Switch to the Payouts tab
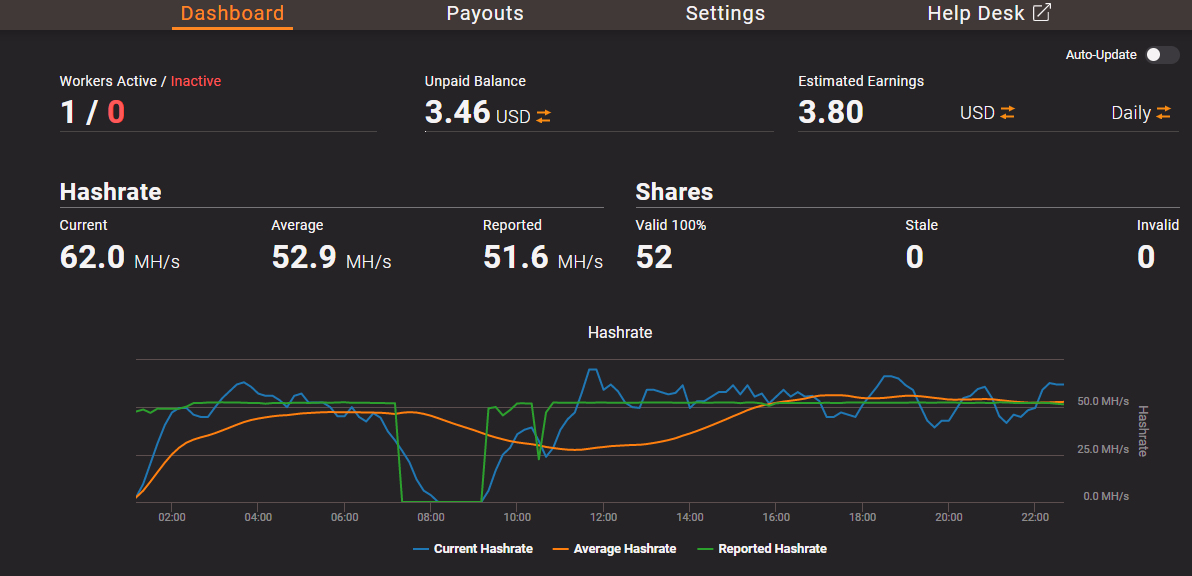The width and height of the screenshot is (1192, 576). point(485,14)
